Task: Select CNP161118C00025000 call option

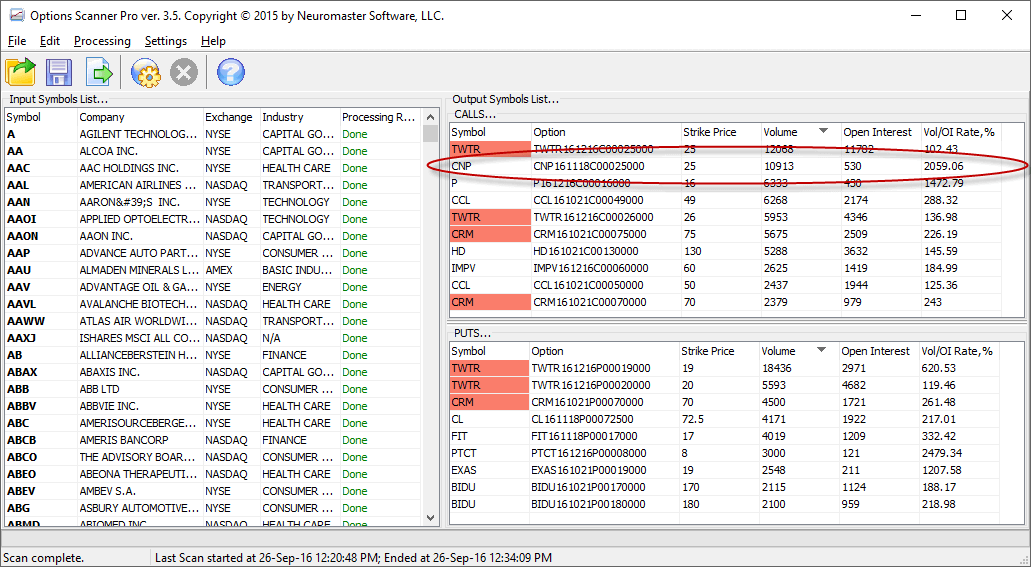Action: [589, 166]
